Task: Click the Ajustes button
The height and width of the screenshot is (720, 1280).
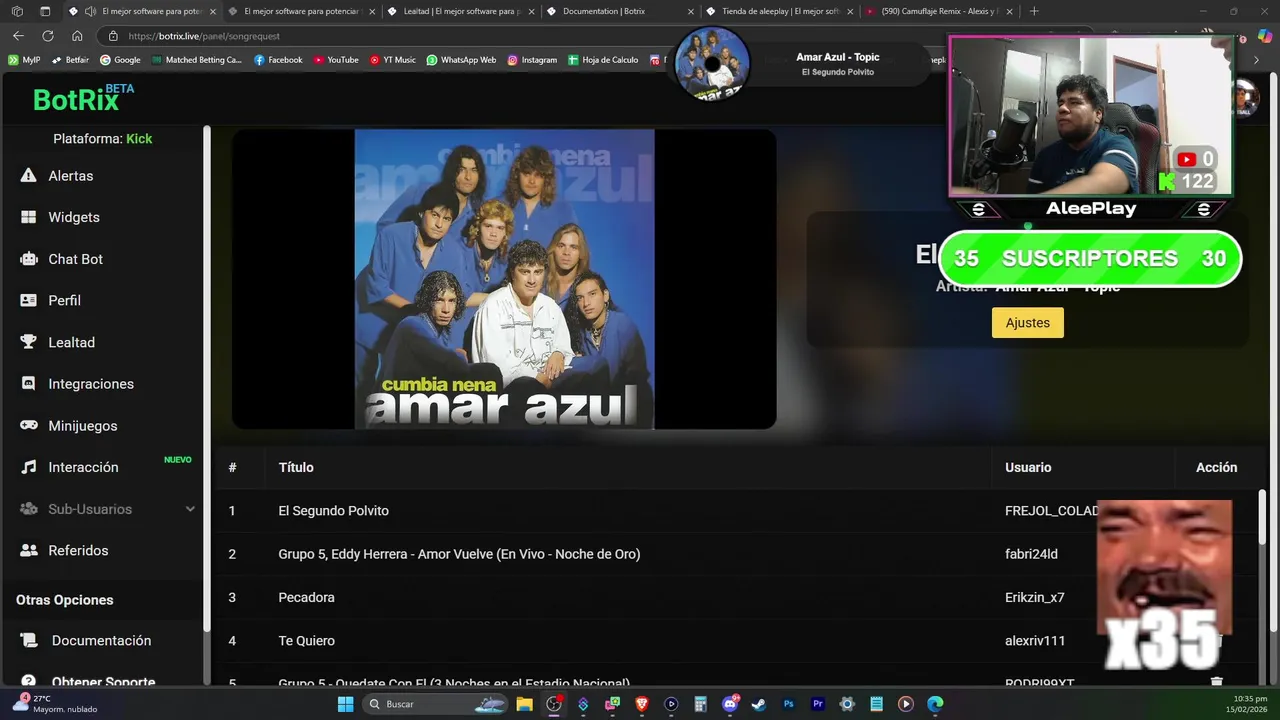Action: click(x=1028, y=323)
